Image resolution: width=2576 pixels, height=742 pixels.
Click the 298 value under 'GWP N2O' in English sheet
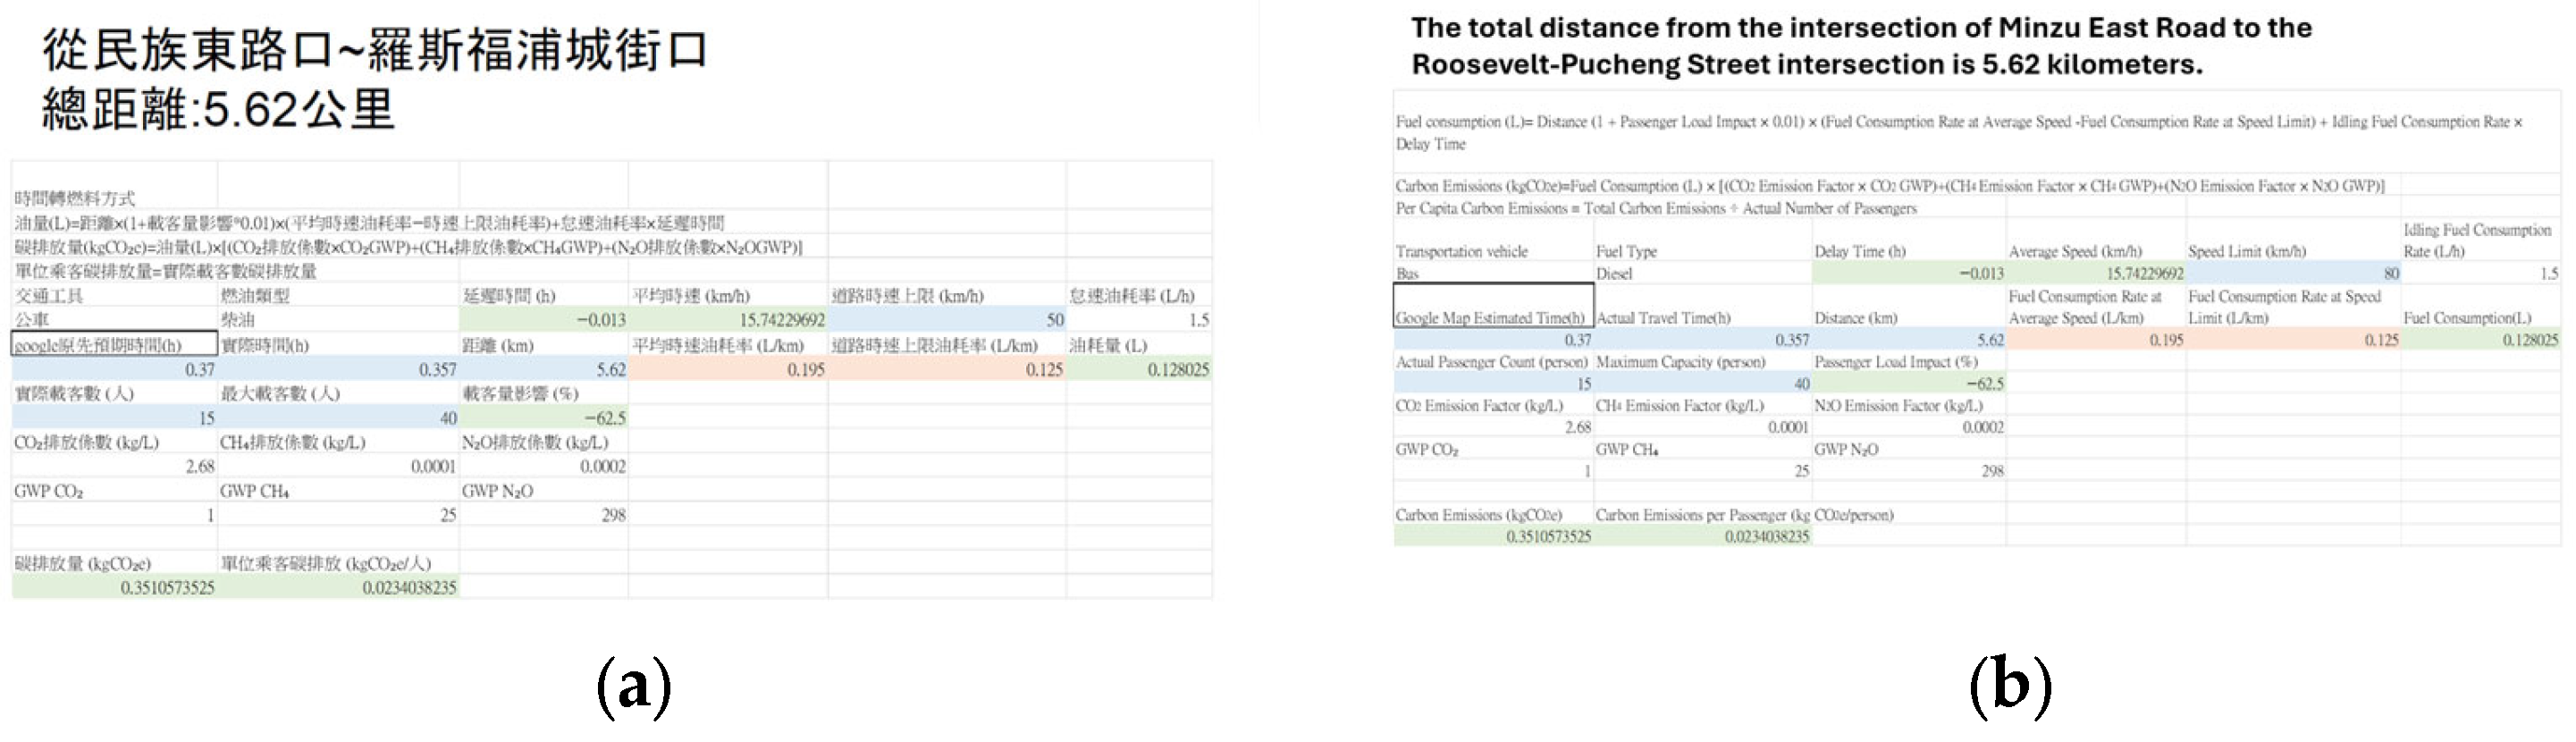pos(1908,471)
